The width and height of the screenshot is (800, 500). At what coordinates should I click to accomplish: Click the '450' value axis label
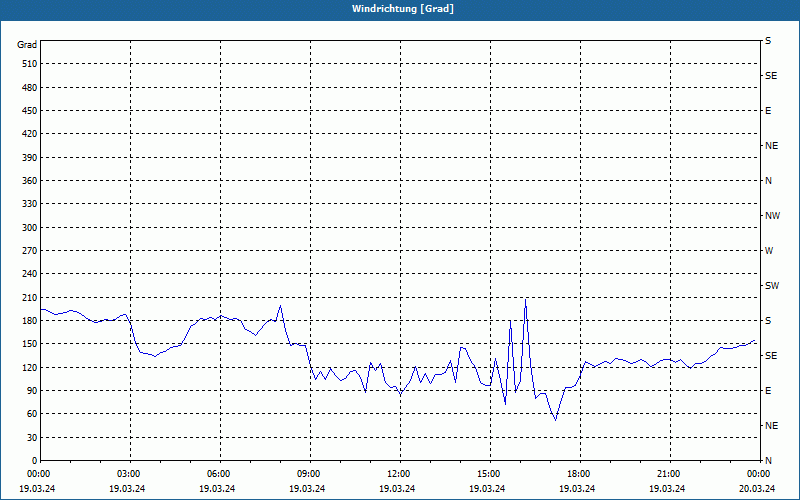point(30,111)
